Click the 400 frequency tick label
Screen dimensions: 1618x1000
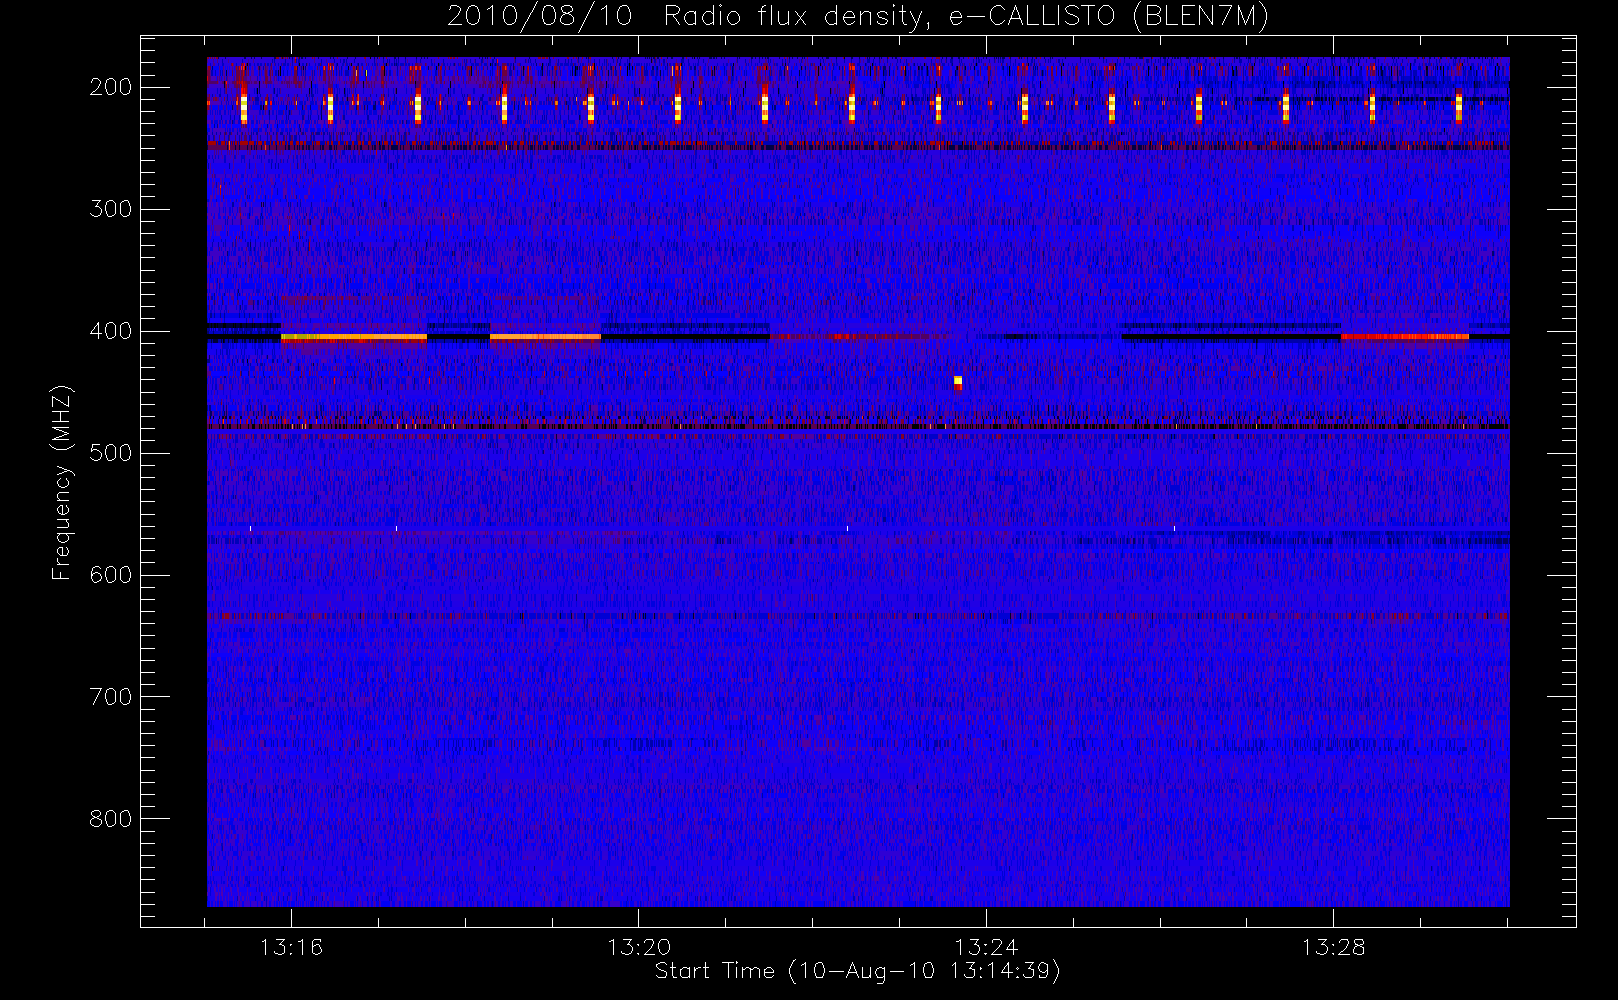pyautogui.click(x=111, y=331)
